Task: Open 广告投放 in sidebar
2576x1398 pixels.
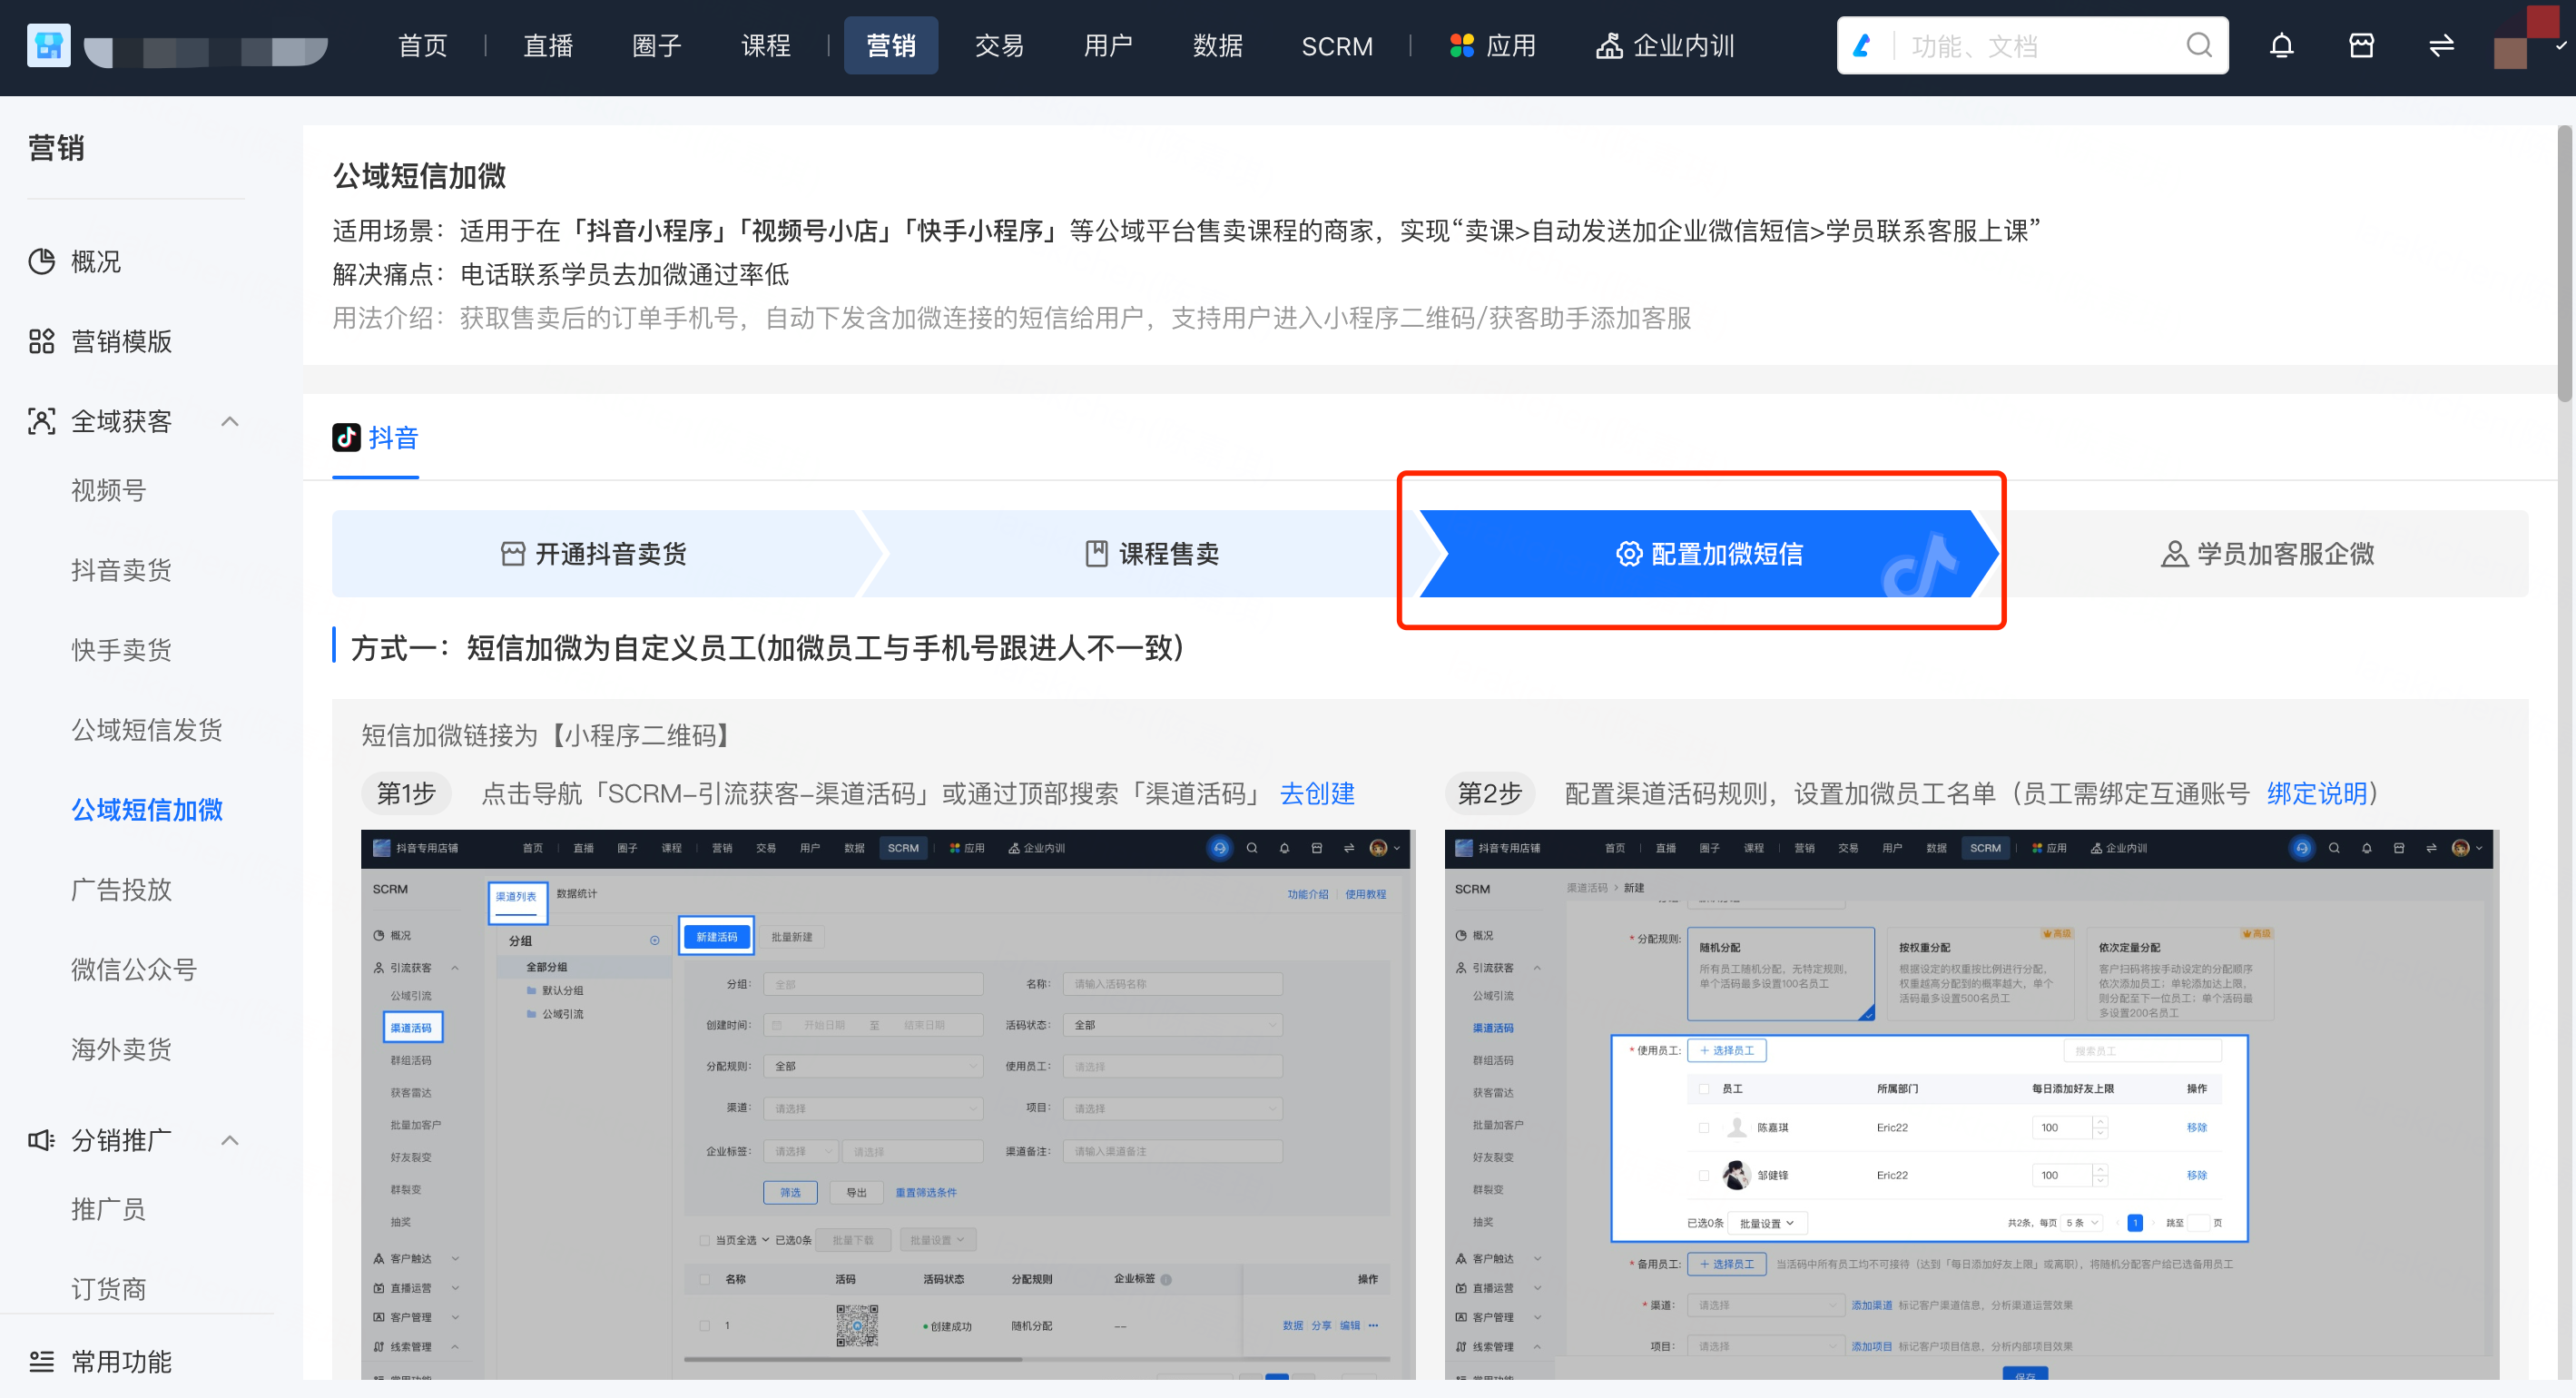Action: pos(122,890)
